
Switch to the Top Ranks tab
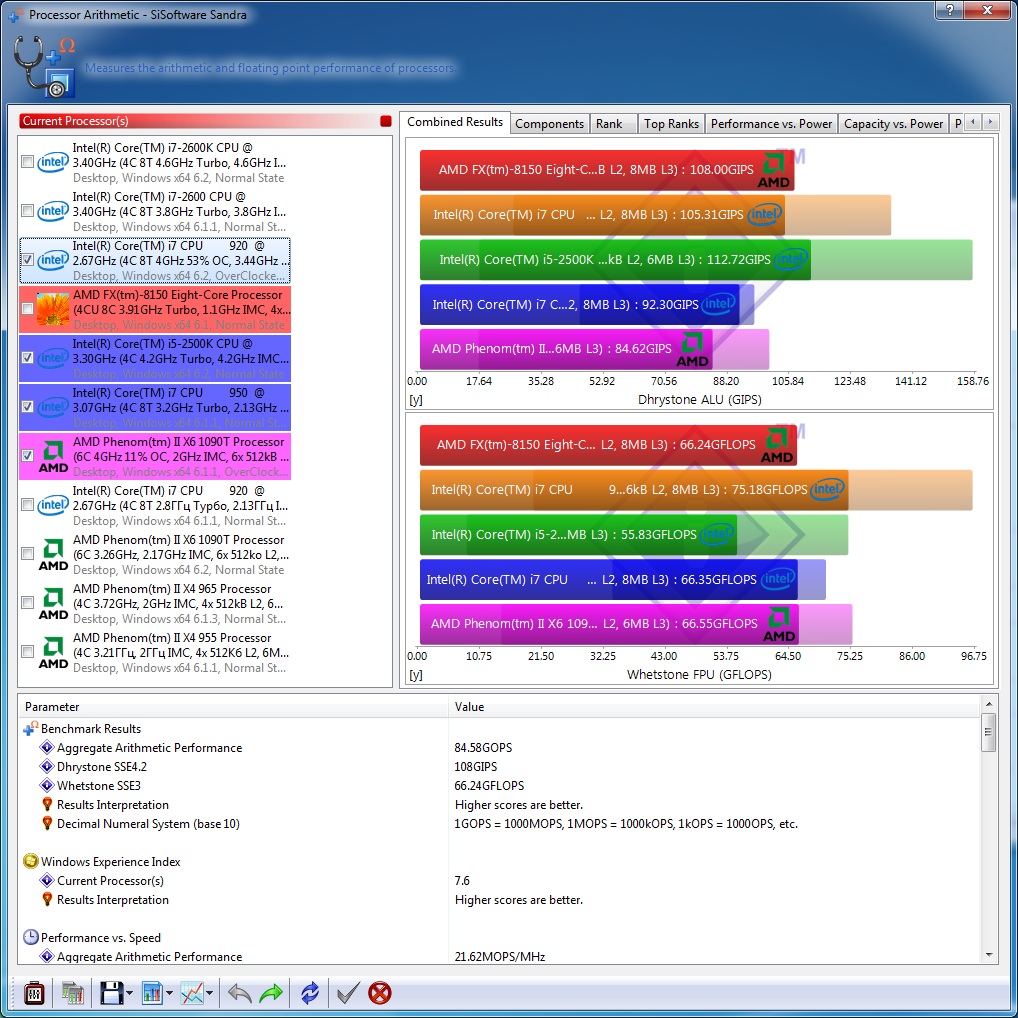[671, 123]
